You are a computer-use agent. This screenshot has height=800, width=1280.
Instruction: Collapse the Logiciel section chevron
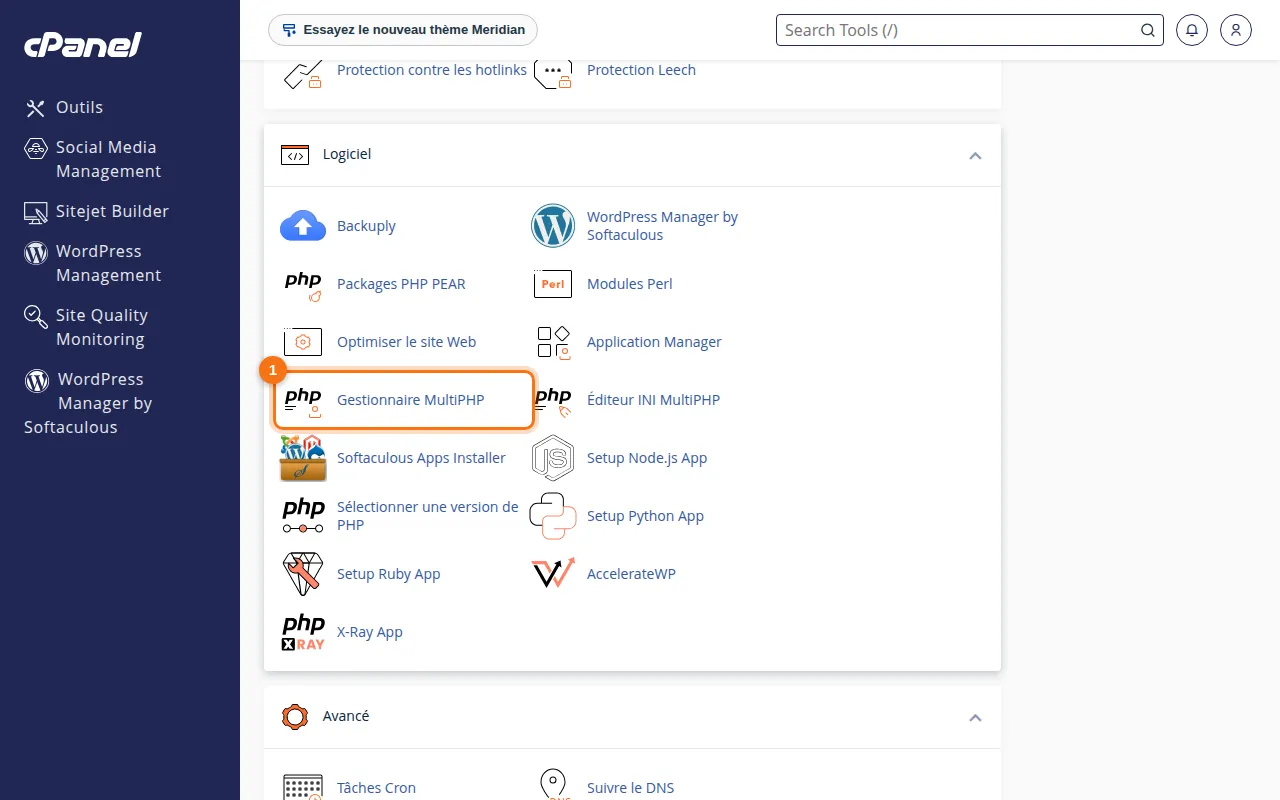tap(975, 156)
